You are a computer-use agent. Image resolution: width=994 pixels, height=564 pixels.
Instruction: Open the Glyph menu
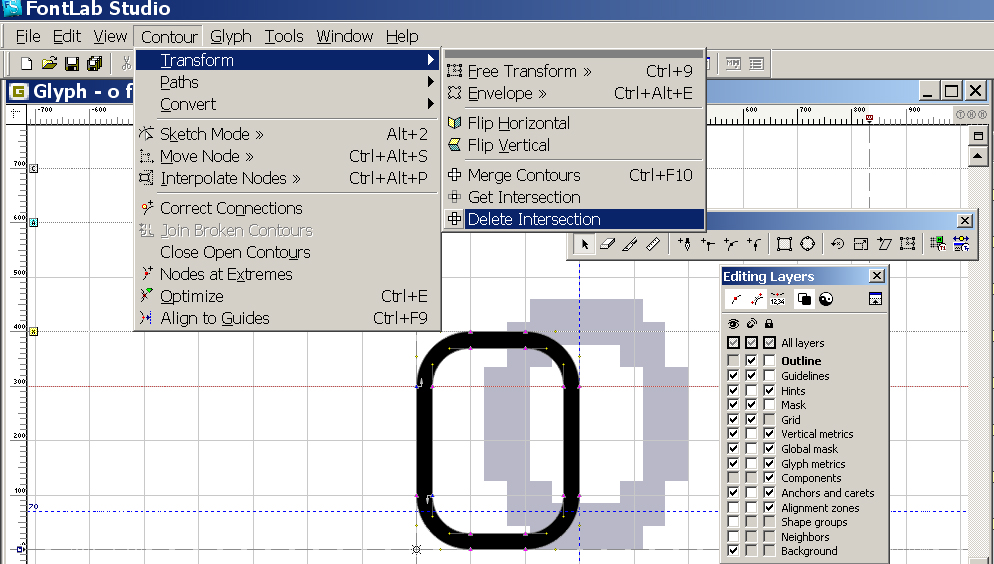tap(231, 37)
